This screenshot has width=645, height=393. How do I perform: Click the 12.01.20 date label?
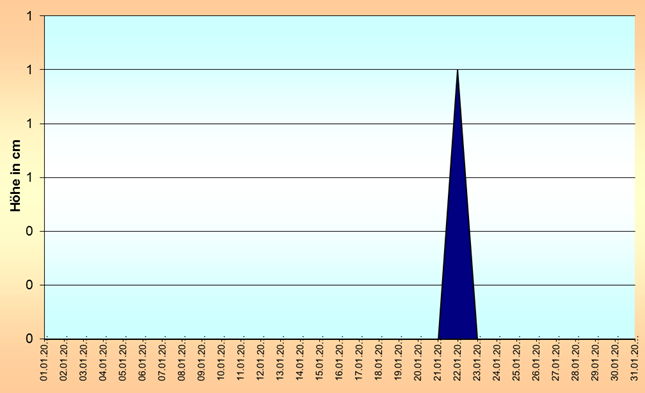pos(261,362)
